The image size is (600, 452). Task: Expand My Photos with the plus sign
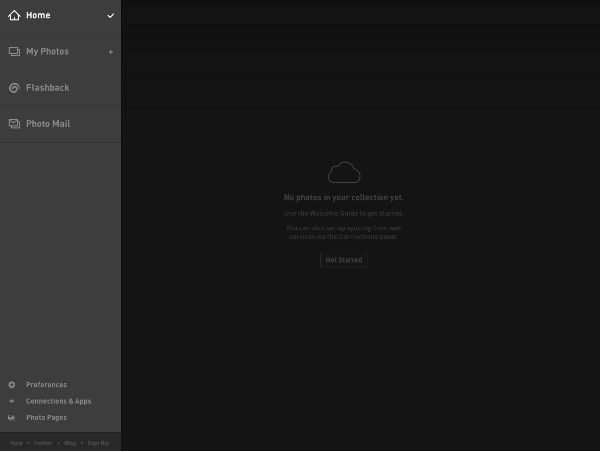click(111, 52)
